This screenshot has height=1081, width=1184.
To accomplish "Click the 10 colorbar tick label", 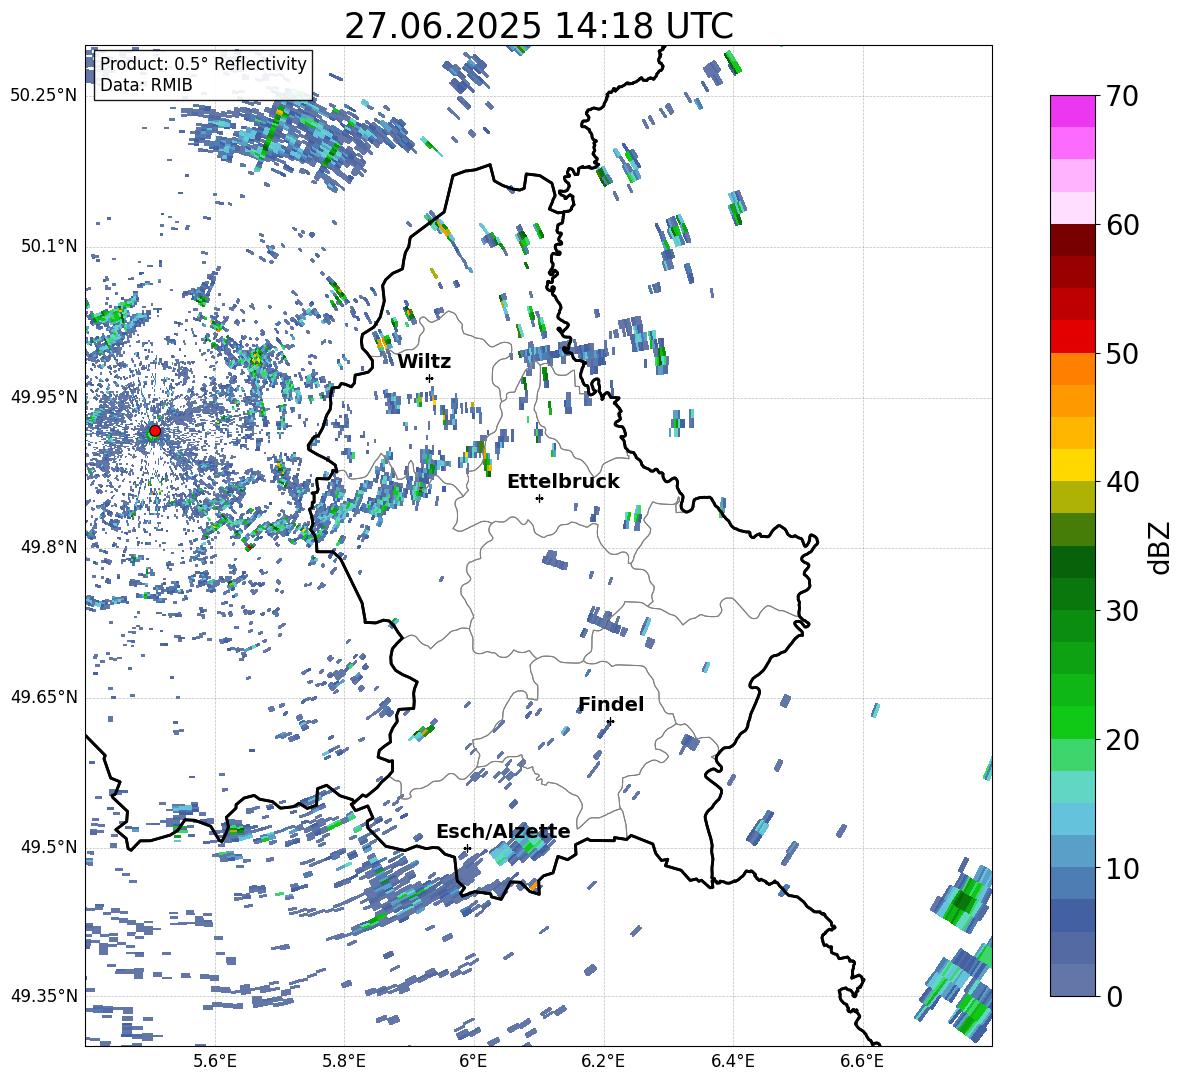I will click(1121, 868).
